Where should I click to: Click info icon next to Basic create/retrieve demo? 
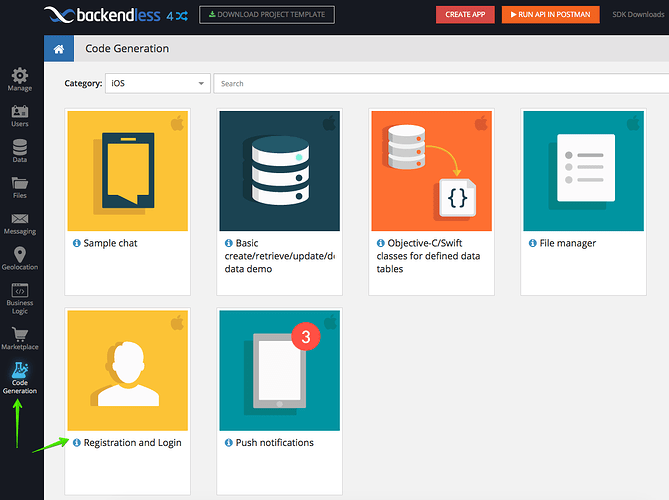point(229,243)
